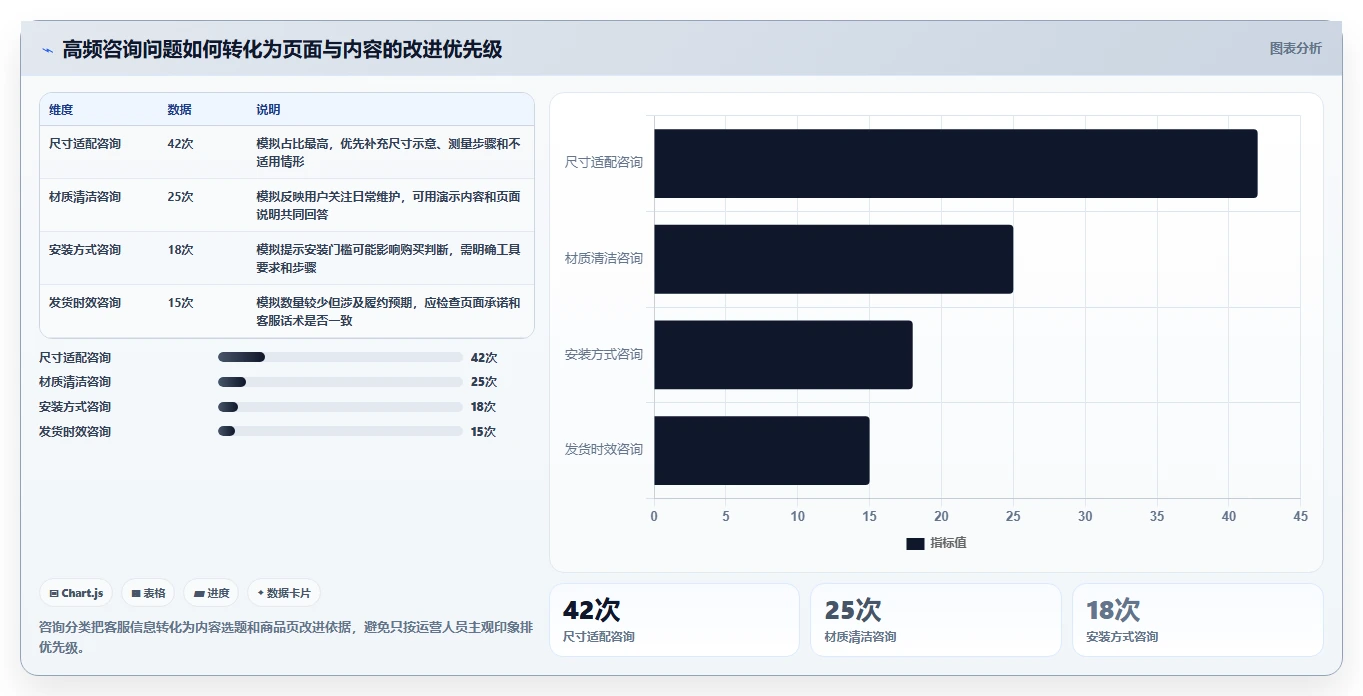Click the page title 高频咨询问题如何转化
1363x696 pixels.
282,49
